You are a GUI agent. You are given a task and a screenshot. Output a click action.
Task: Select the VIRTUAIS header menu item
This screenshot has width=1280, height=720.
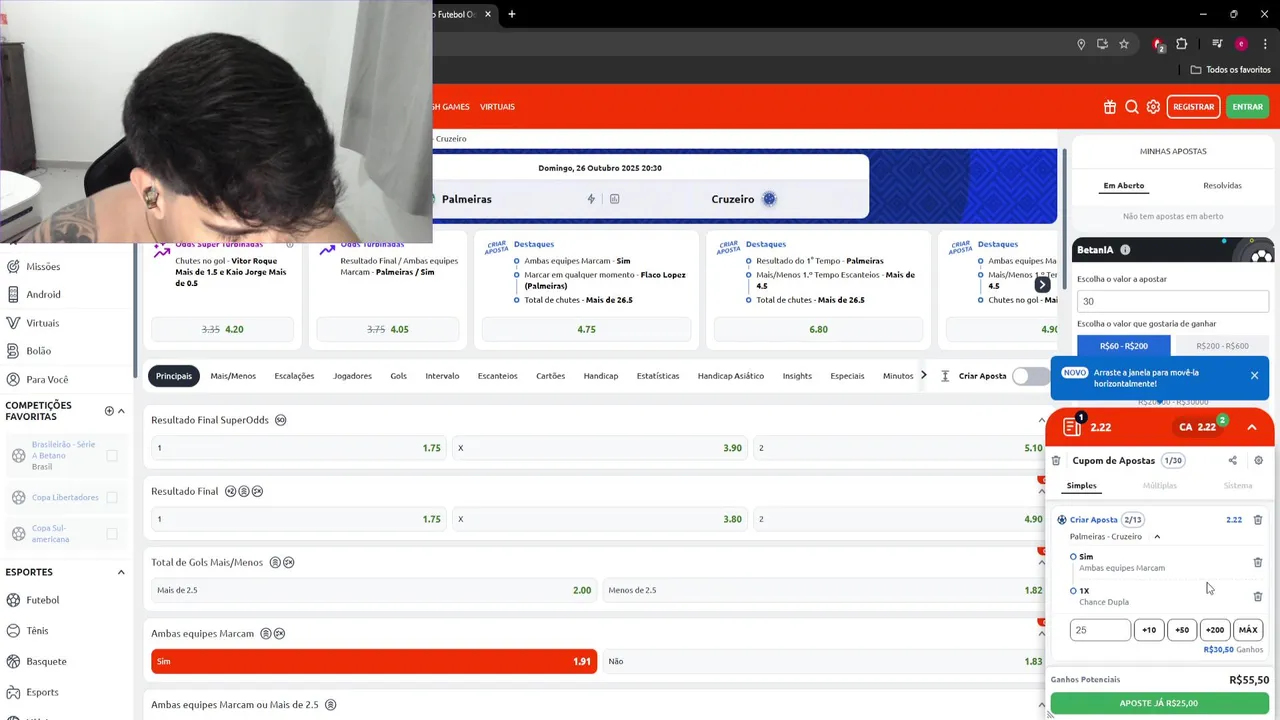pos(497,107)
